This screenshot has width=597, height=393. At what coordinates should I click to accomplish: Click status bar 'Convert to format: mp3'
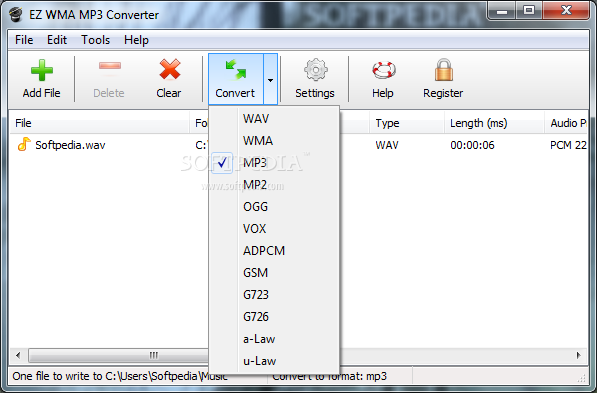pyautogui.click(x=329, y=376)
